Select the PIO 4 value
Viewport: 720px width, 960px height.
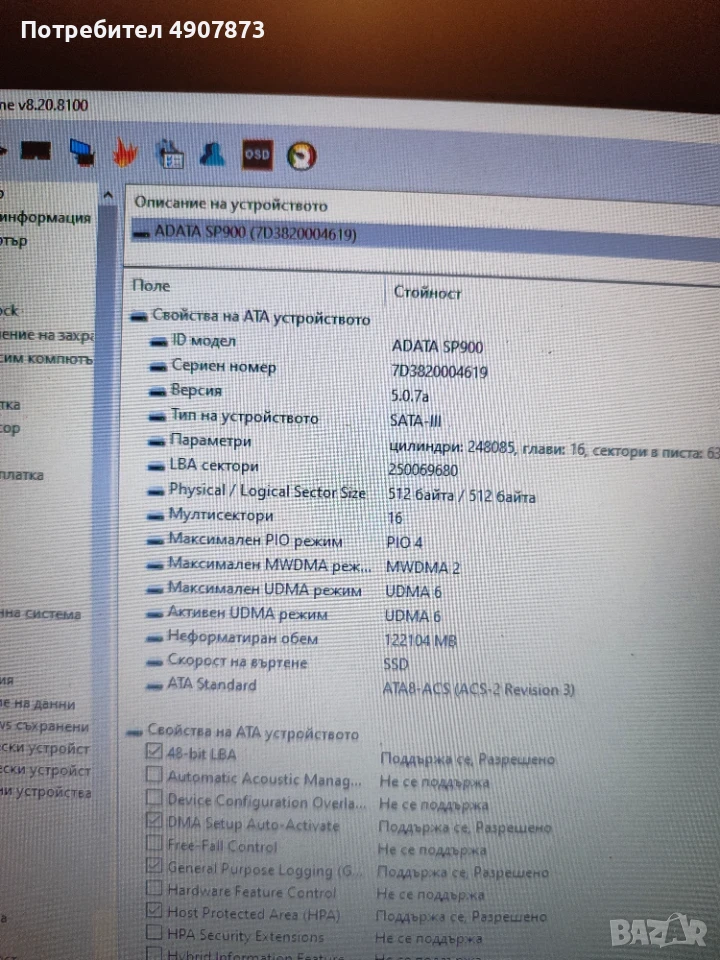click(404, 542)
